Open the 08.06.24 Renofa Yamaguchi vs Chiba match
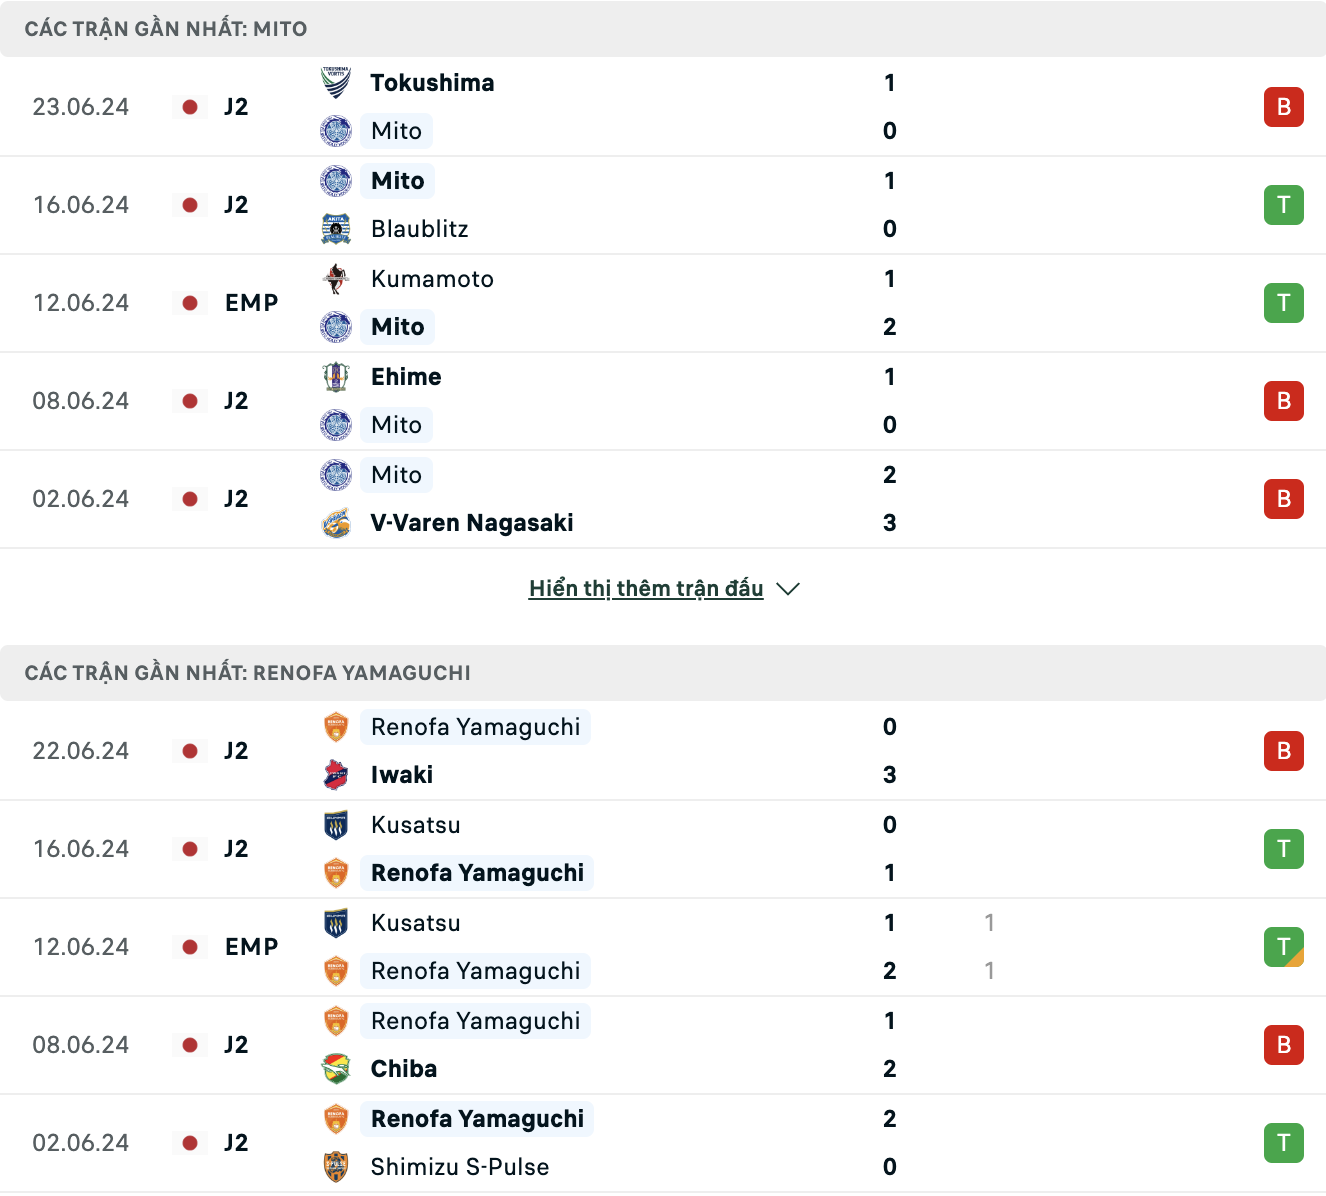Image resolution: width=1326 pixels, height=1196 pixels. (x=663, y=1045)
